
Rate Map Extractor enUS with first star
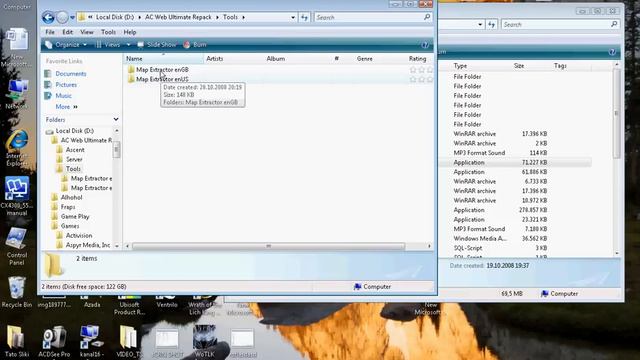click(413, 79)
